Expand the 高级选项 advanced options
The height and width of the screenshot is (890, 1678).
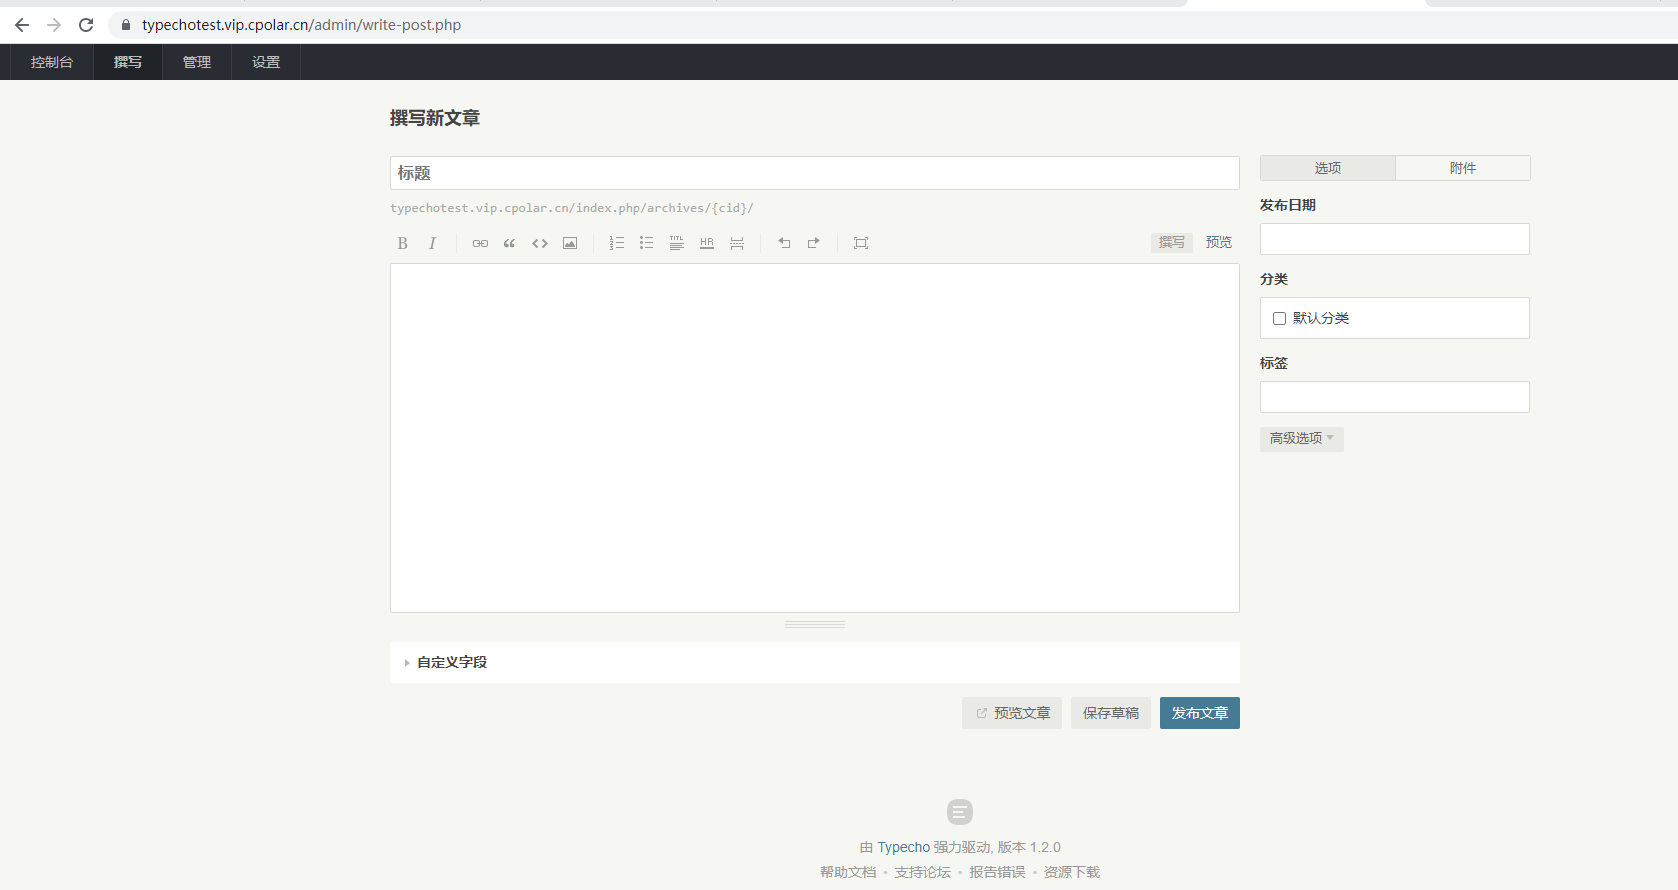click(1301, 438)
